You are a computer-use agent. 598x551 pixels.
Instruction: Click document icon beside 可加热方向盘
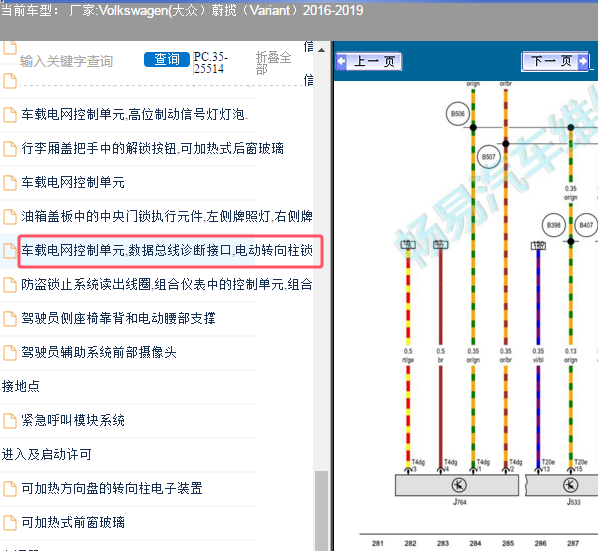tap(10, 488)
